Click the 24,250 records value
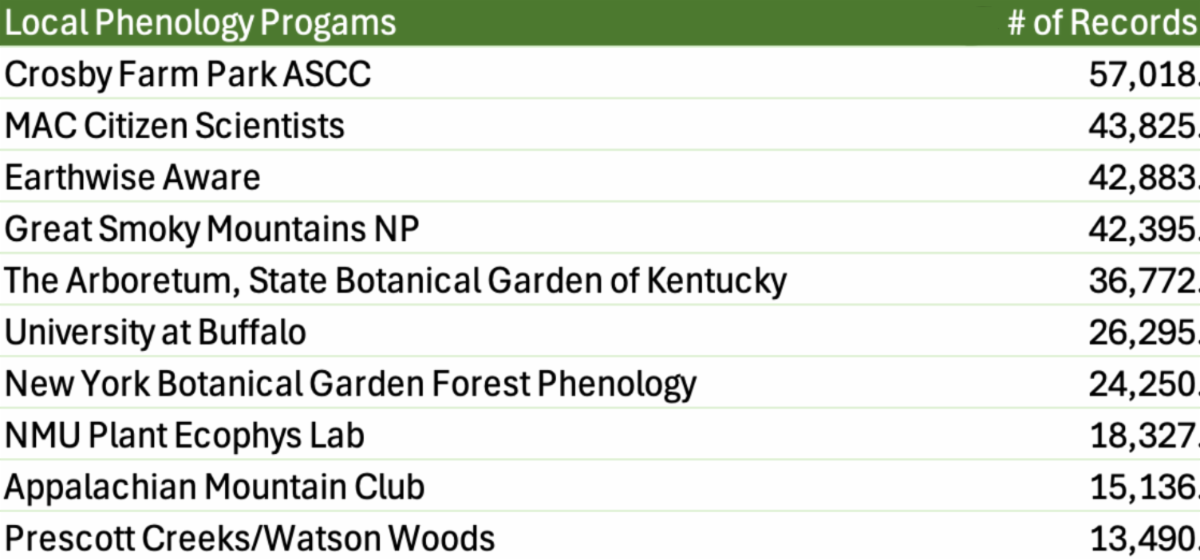Image resolution: width=1200 pixels, height=560 pixels. point(1142,384)
